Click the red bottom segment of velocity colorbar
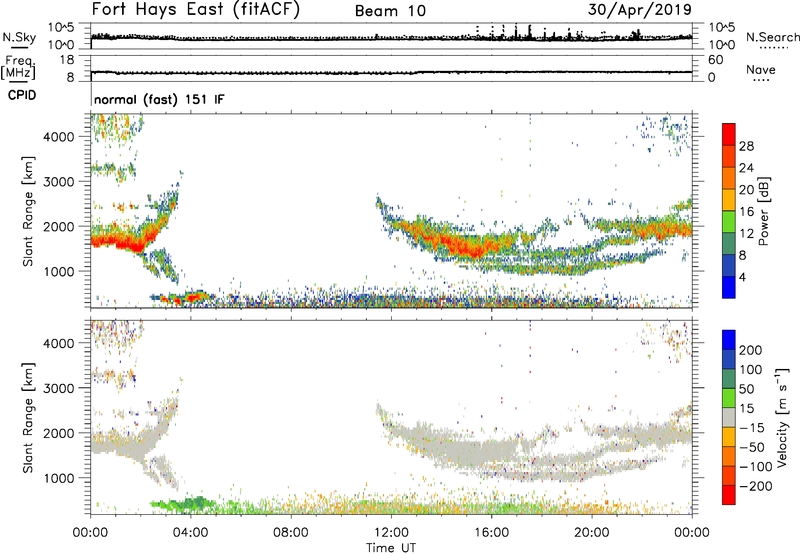This screenshot has width=800, height=554. click(x=729, y=495)
